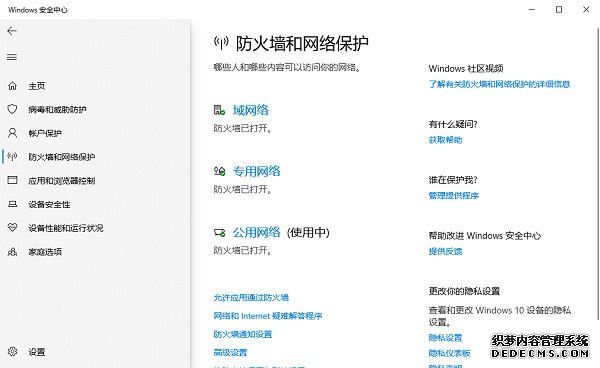Select 设备性能和运行状况 in the sidebar
The width and height of the screenshot is (600, 368).
point(66,228)
